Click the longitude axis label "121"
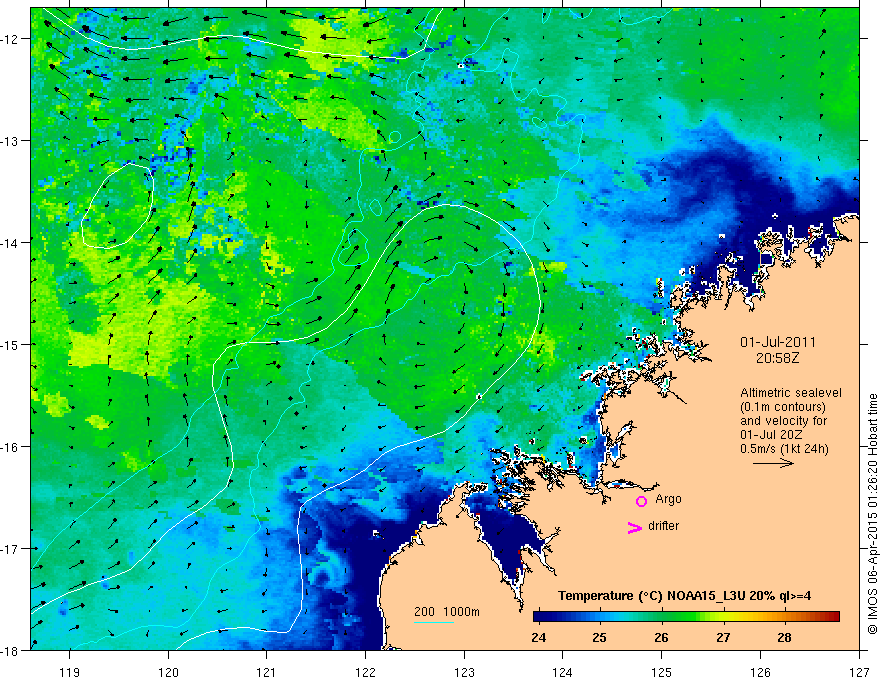Image resolution: width=880 pixels, height=680 pixels. (267, 672)
